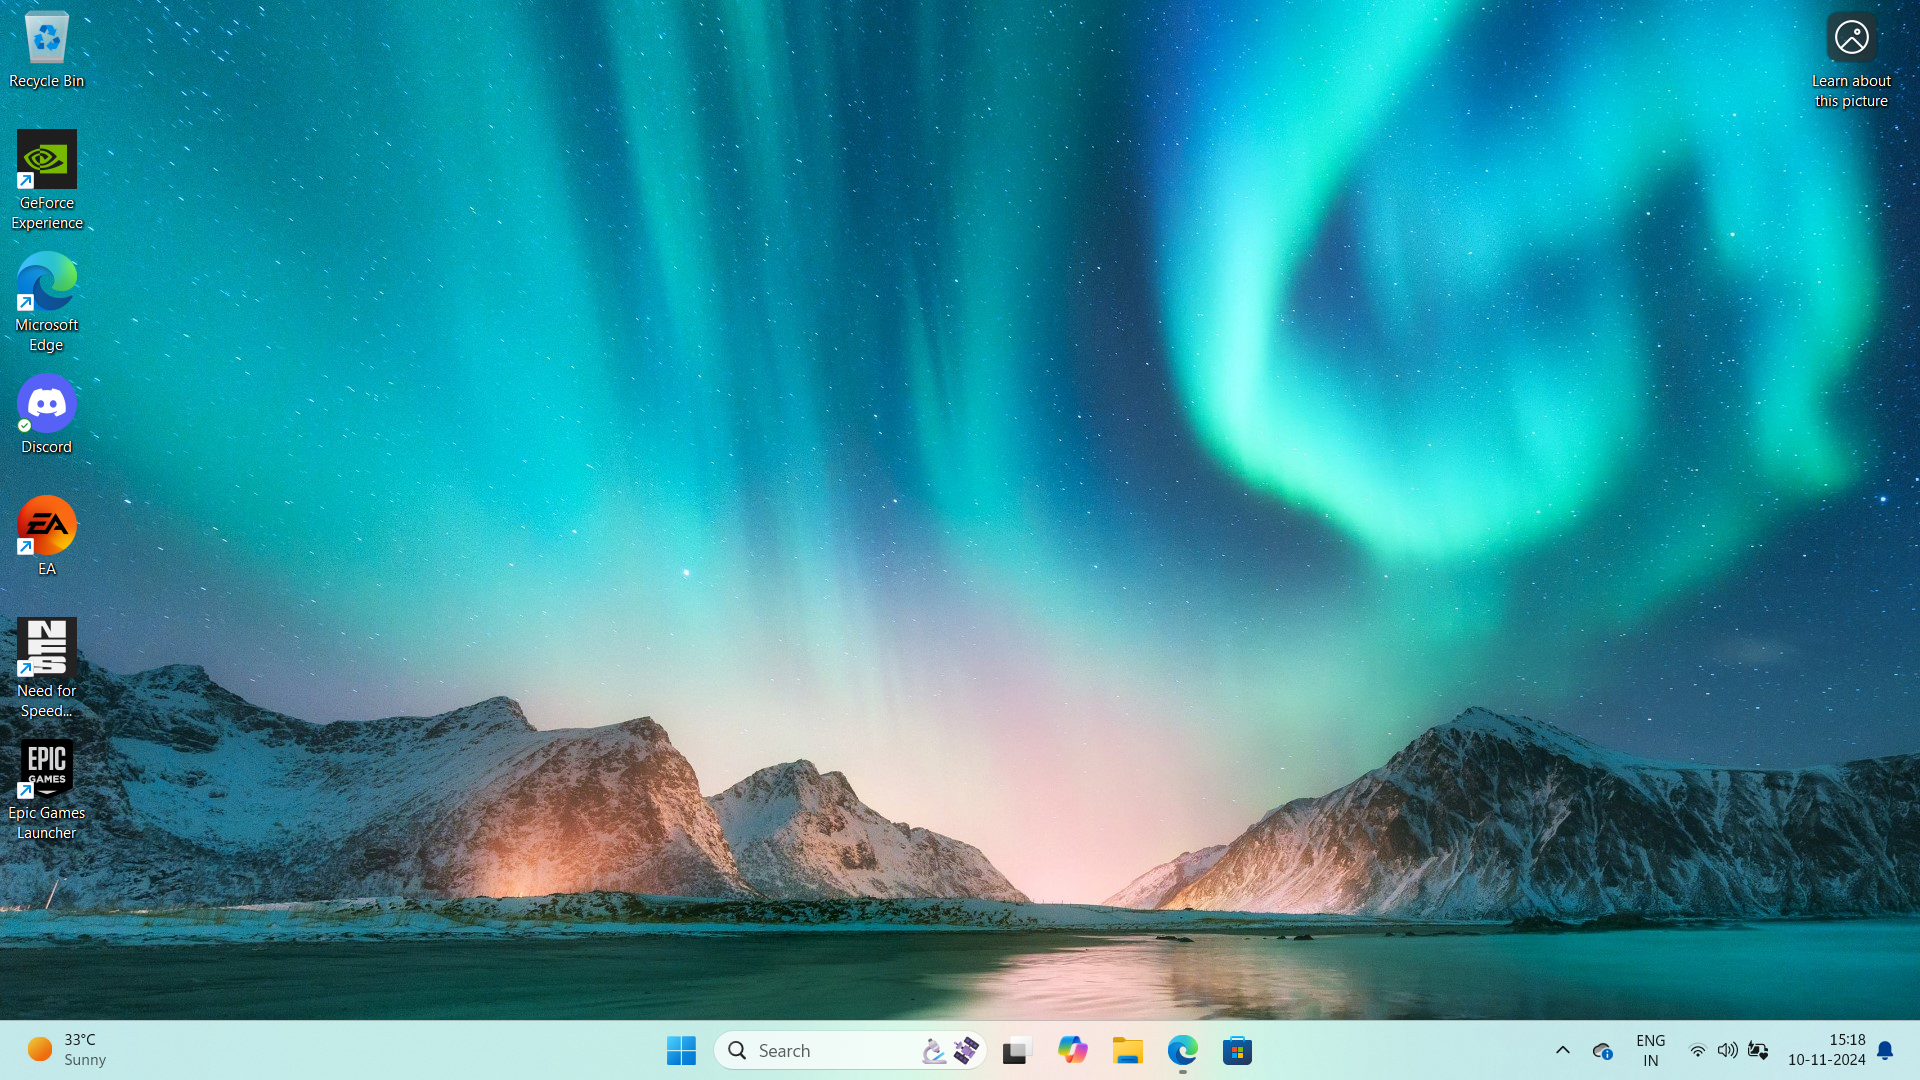
Task: Open the ENG IN language switcher
Action: (x=1650, y=1050)
